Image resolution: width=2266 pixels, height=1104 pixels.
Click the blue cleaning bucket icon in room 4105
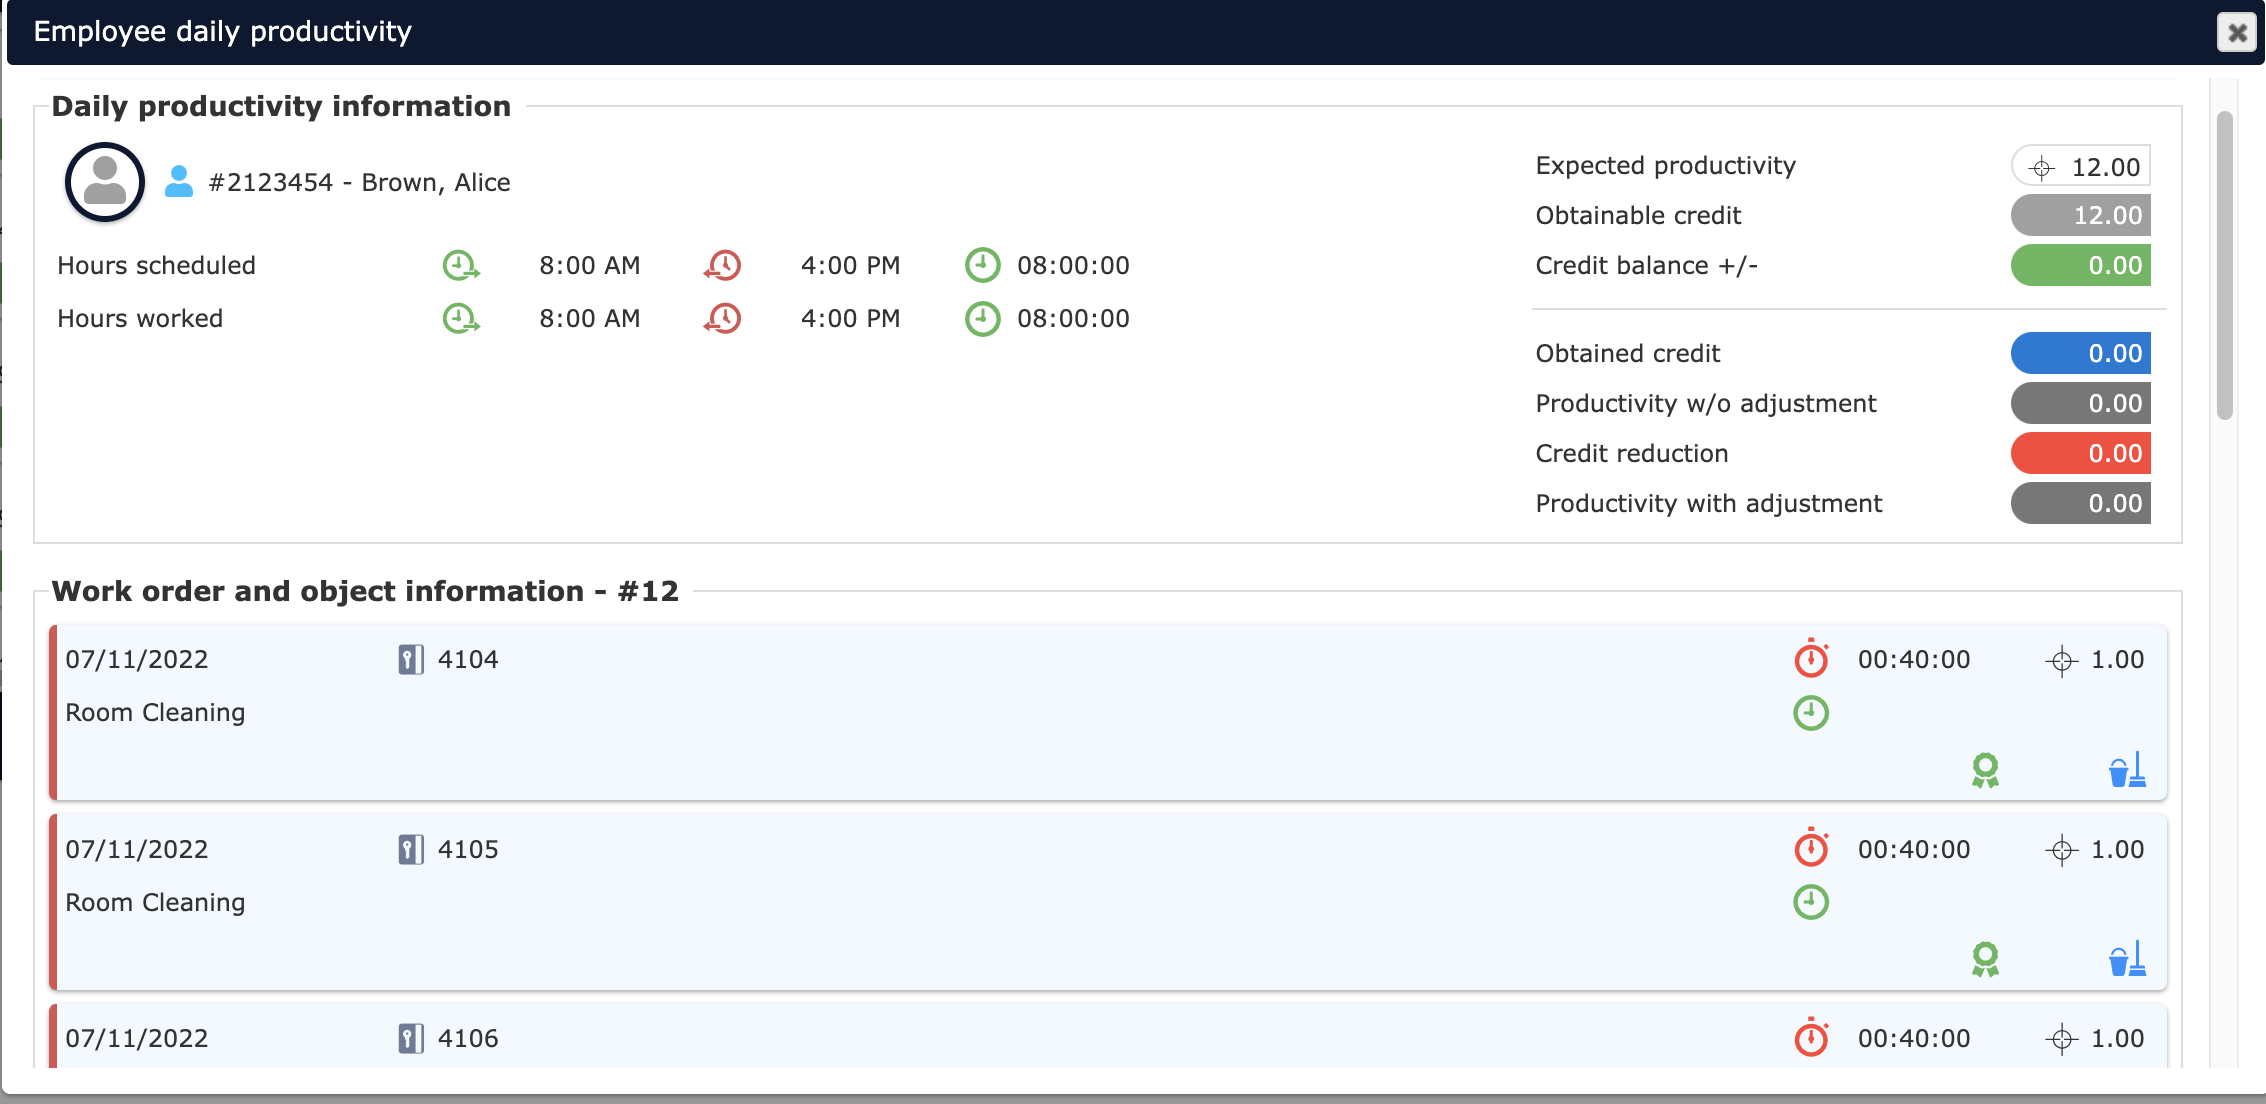[2127, 959]
